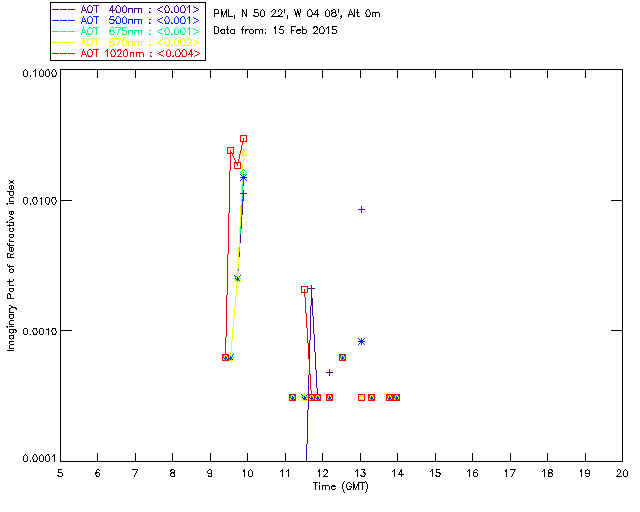The image size is (640, 512).
Task: Click the x-axis tick label 19
Action: 585,473
